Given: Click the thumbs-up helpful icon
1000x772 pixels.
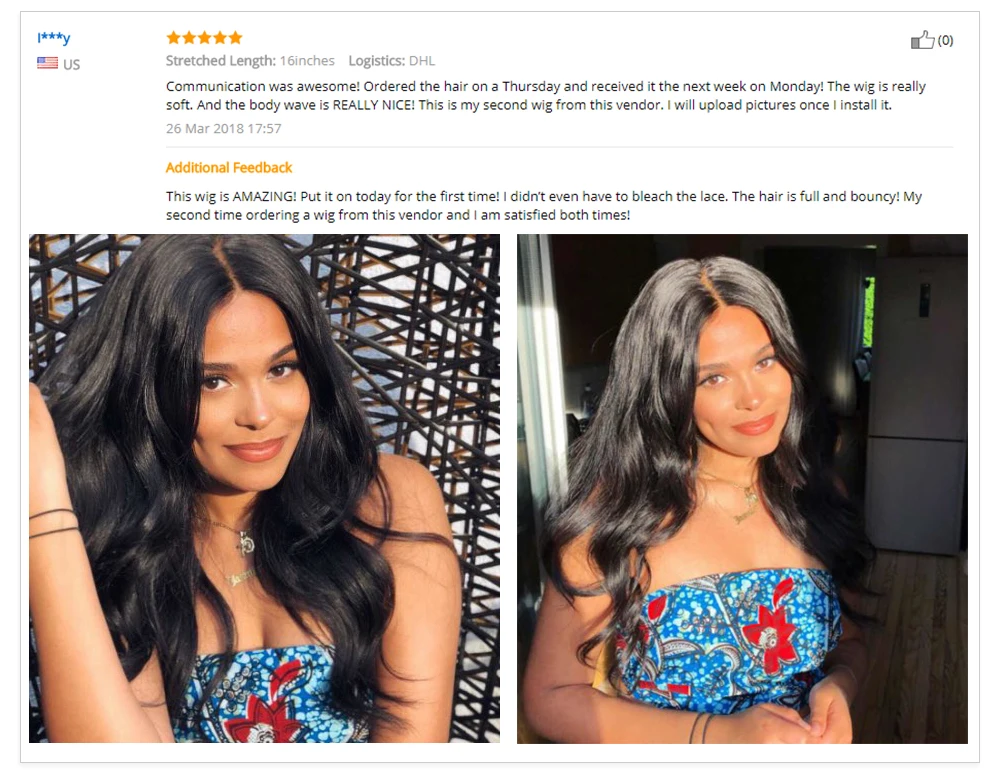Looking at the screenshot, I should click(922, 40).
